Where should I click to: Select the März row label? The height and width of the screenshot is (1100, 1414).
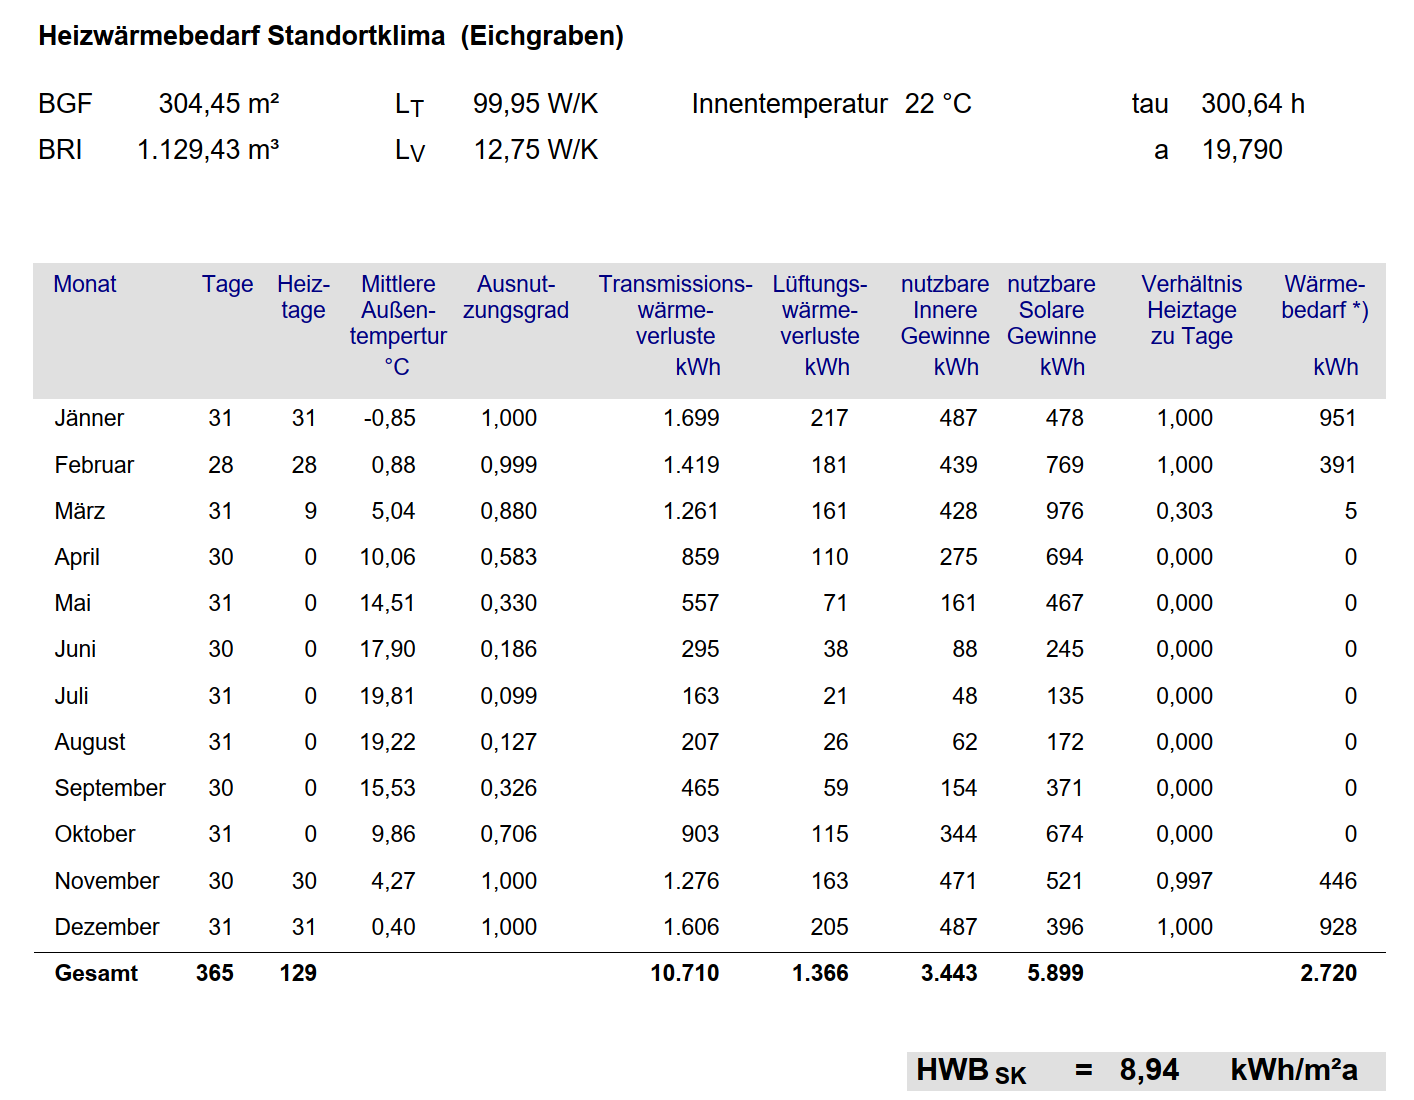(x=80, y=511)
